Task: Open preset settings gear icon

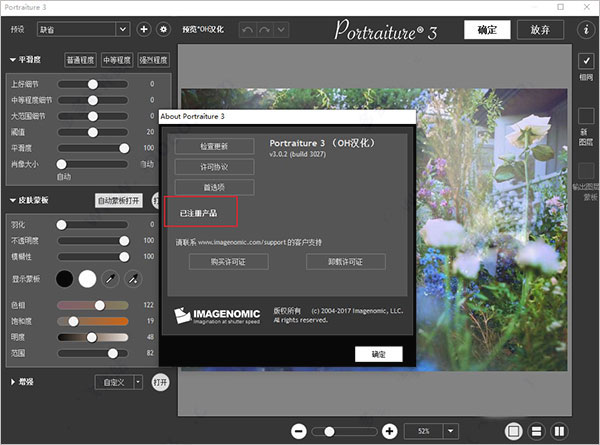Action: (x=163, y=30)
